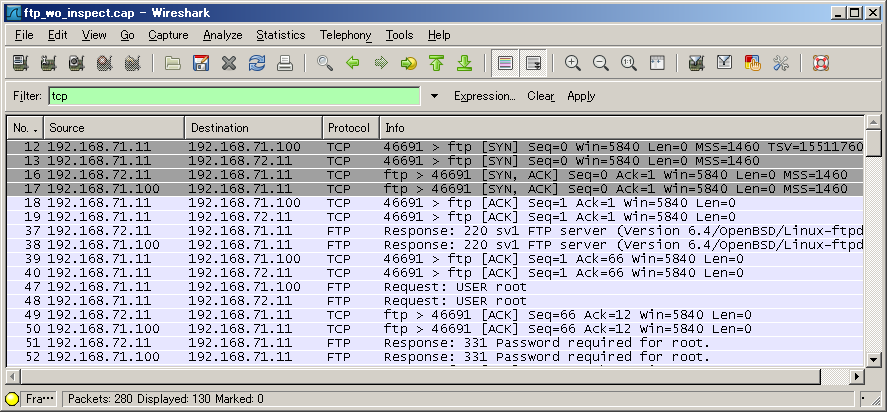Save capture file floppy icon
Screen dimensions: 887x412
pos(201,63)
